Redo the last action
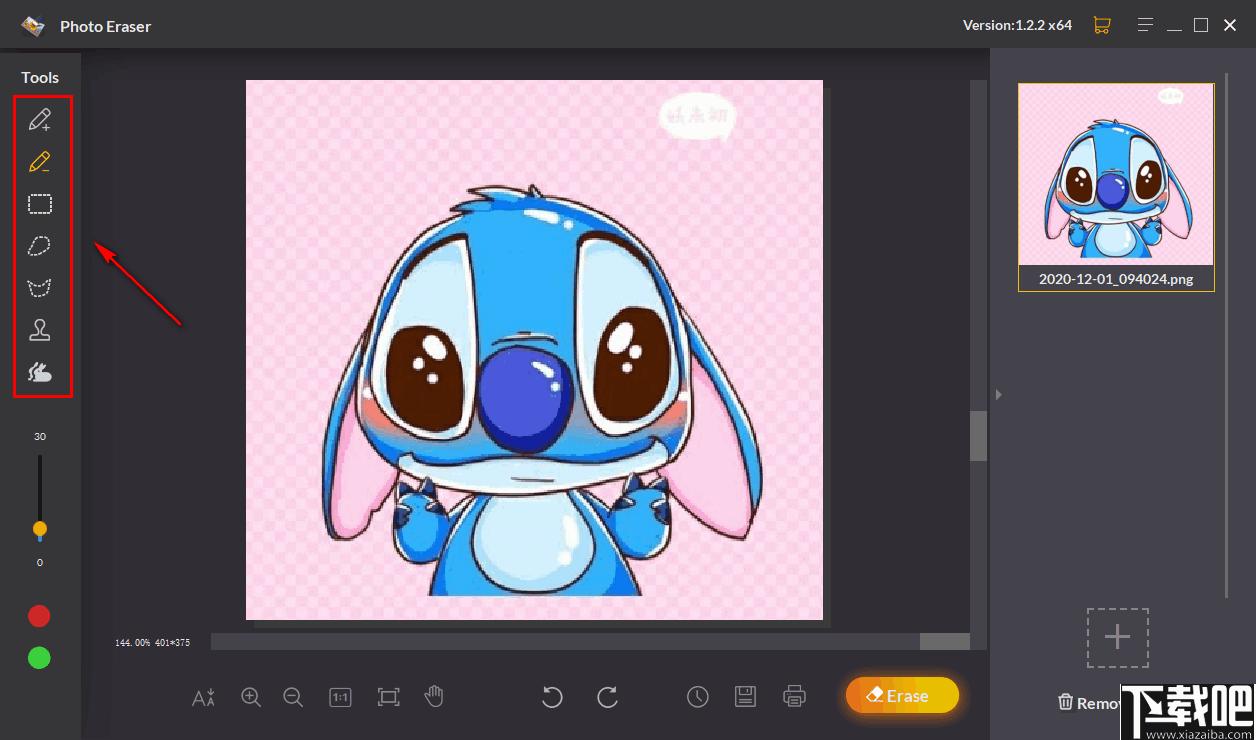Screen dimensions: 1256x740 607,697
